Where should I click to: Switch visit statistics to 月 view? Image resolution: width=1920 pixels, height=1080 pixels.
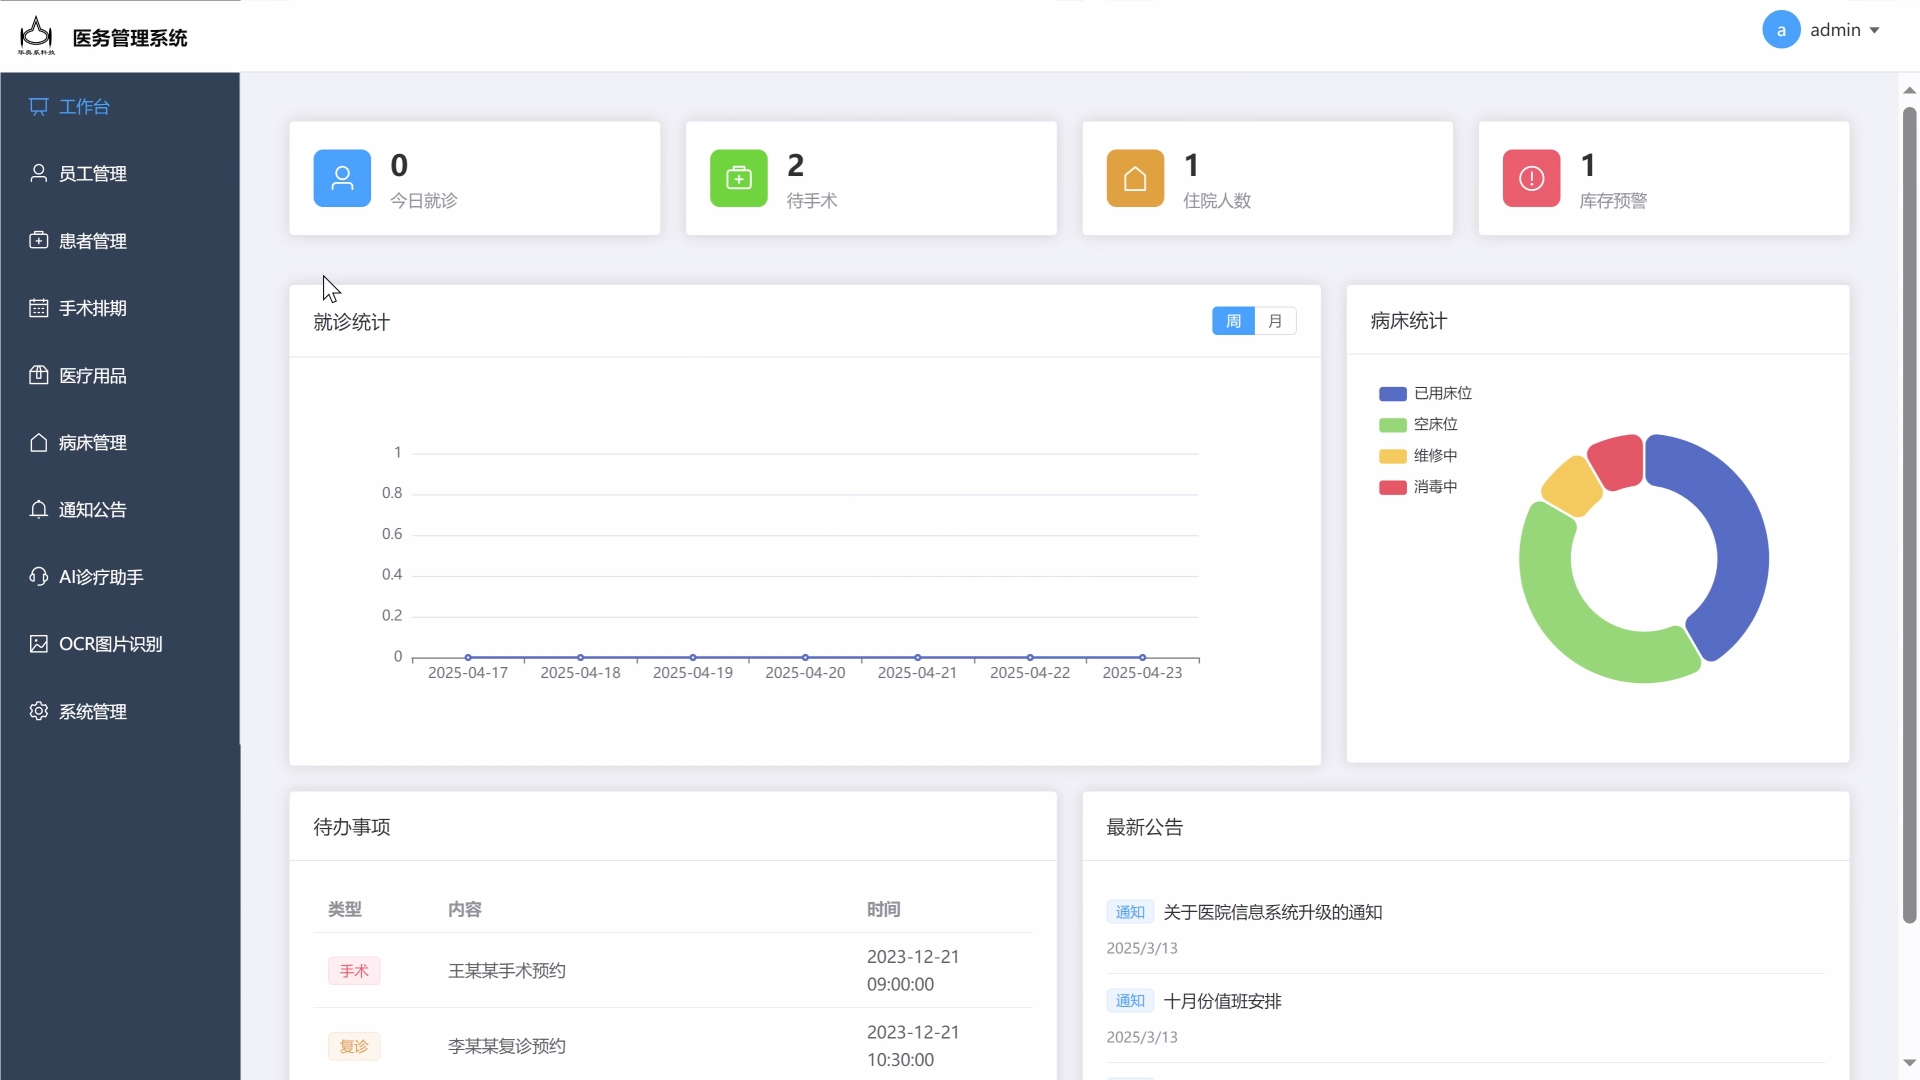pos(1275,321)
